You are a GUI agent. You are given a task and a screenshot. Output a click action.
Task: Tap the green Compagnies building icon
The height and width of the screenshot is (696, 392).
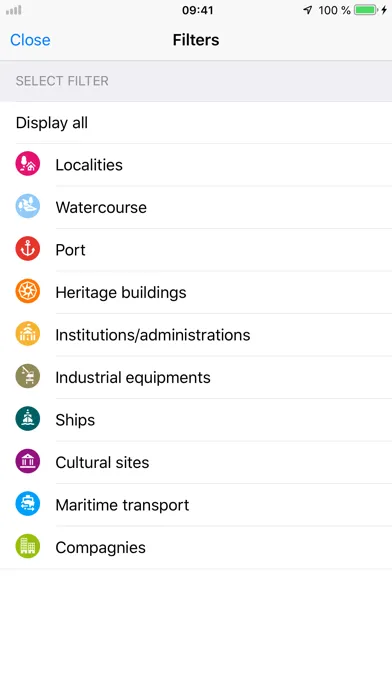(28, 546)
